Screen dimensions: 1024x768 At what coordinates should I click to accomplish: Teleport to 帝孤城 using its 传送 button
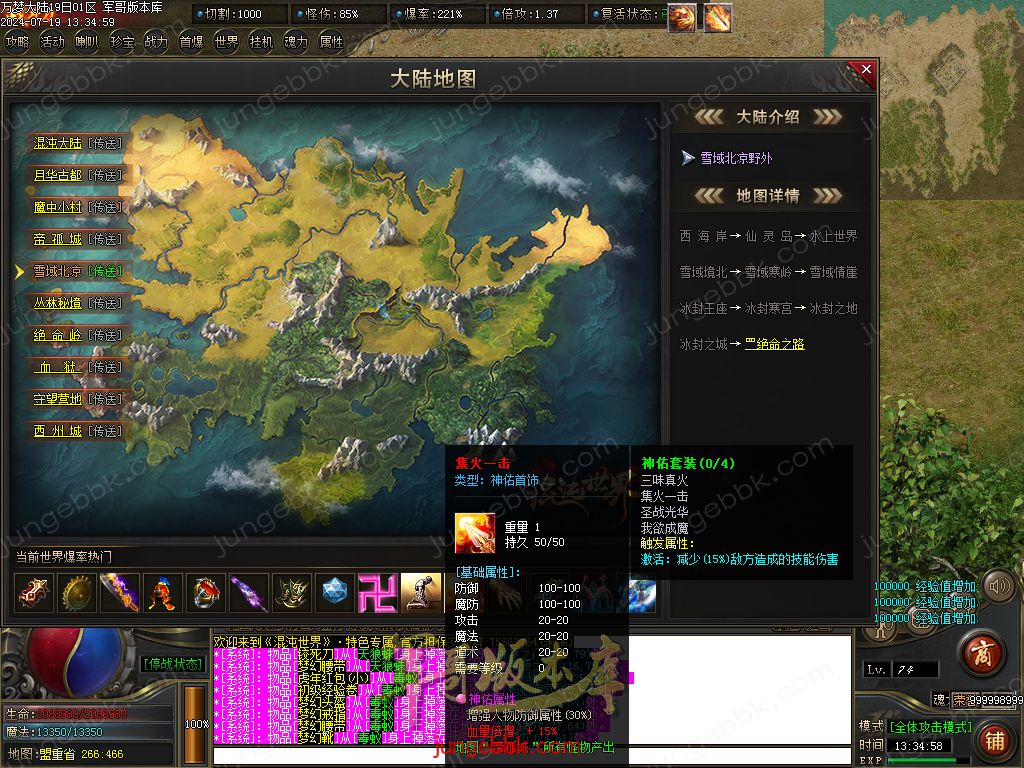coord(104,239)
